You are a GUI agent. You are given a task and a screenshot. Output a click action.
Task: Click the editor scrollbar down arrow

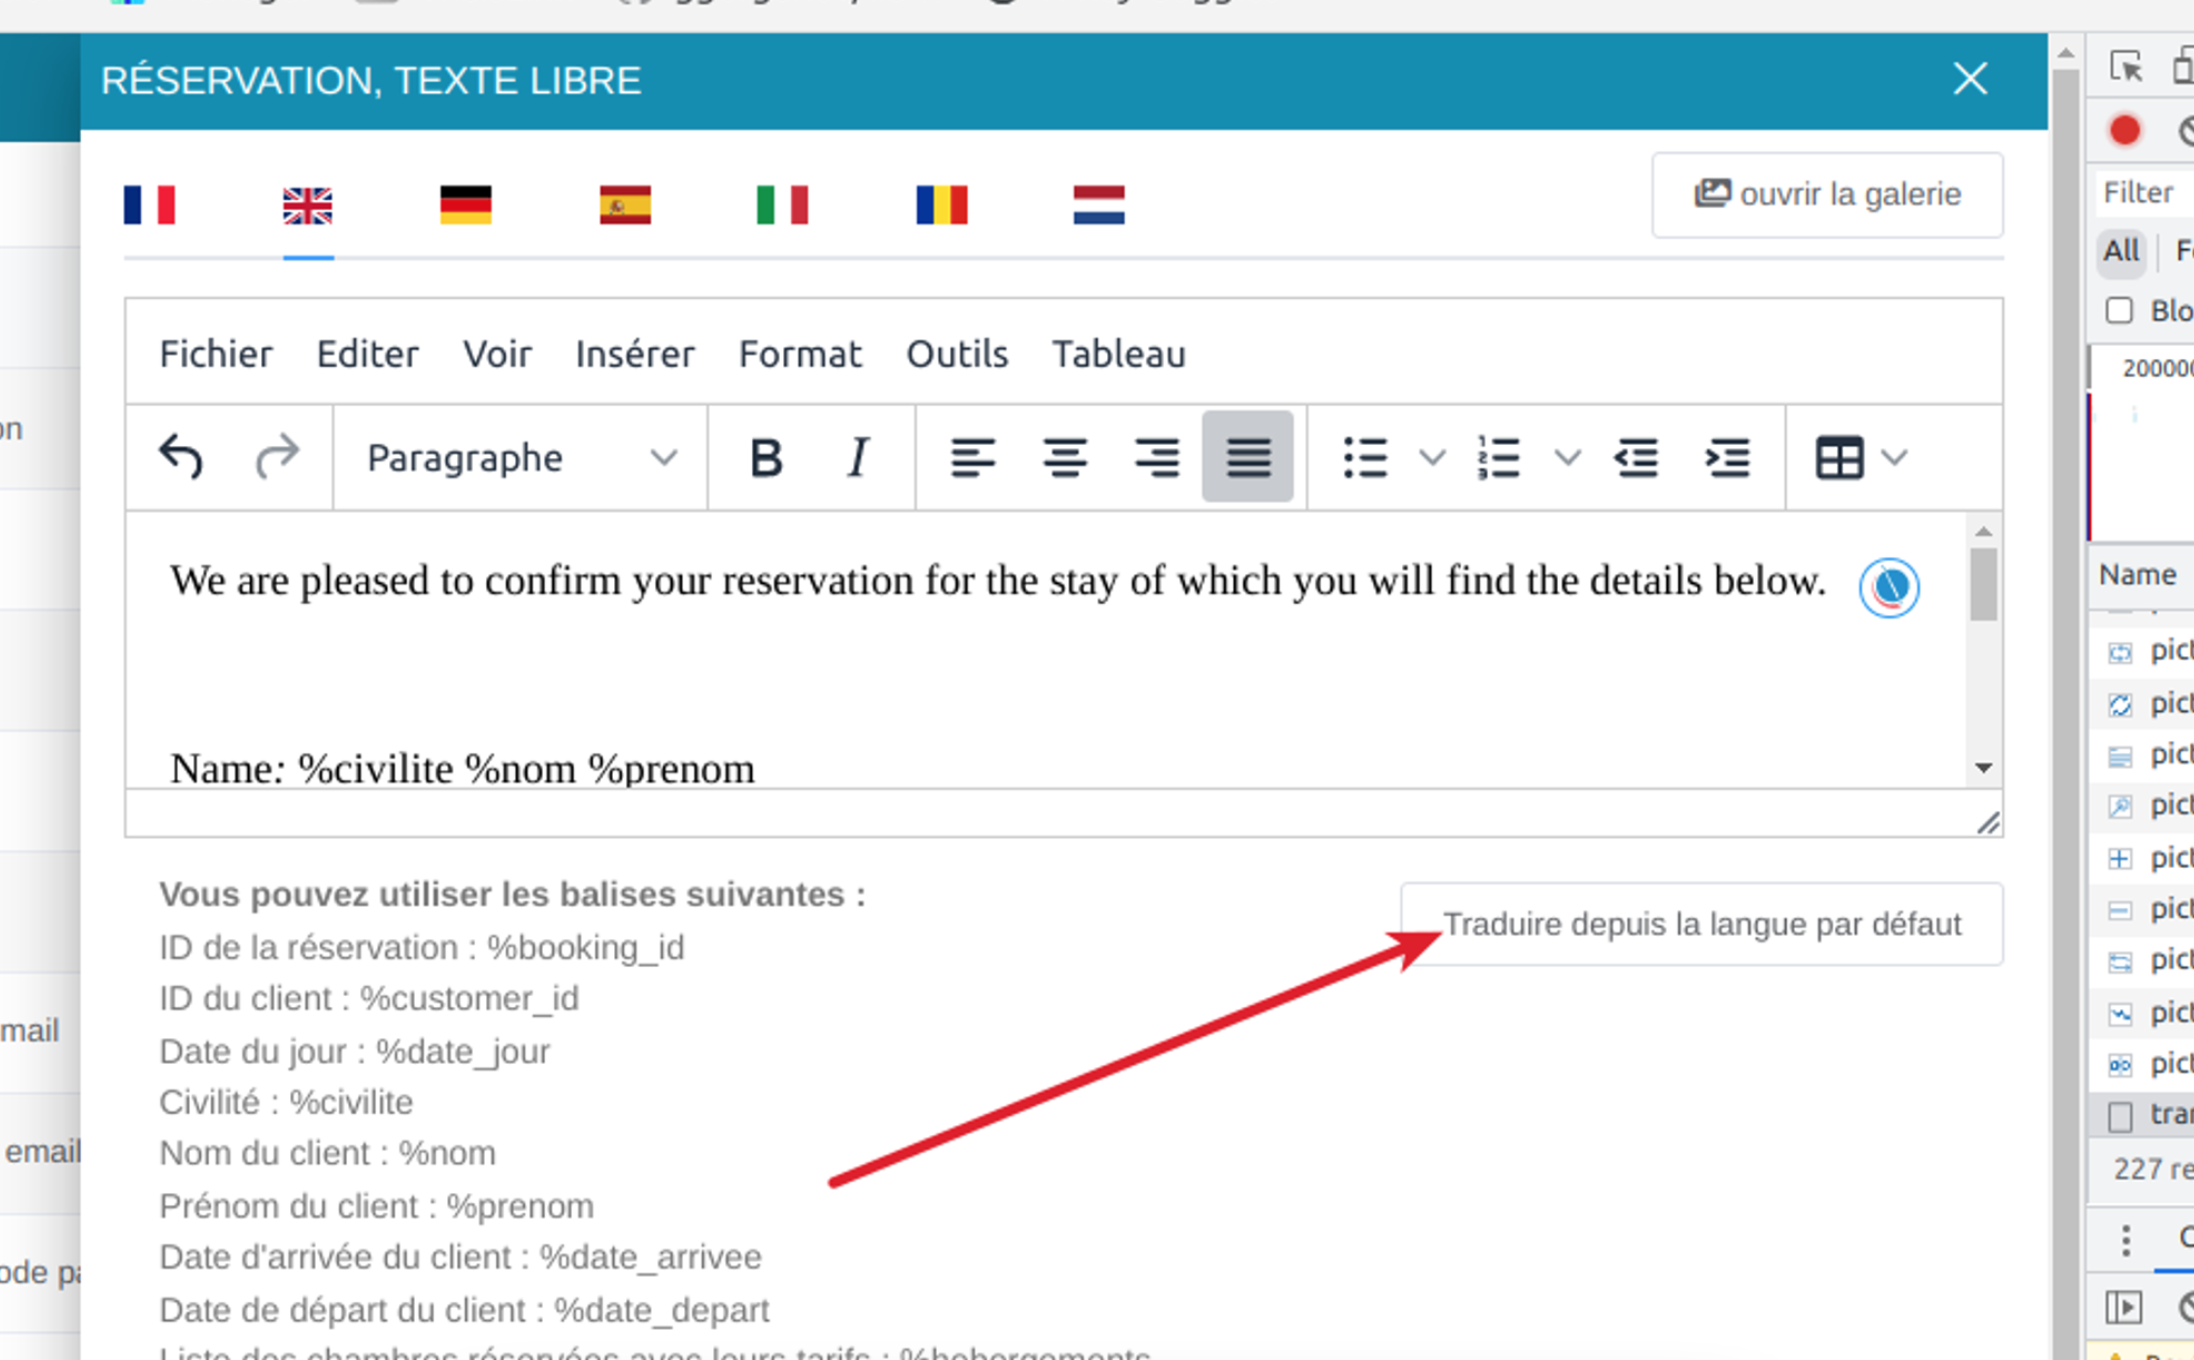[x=1984, y=768]
